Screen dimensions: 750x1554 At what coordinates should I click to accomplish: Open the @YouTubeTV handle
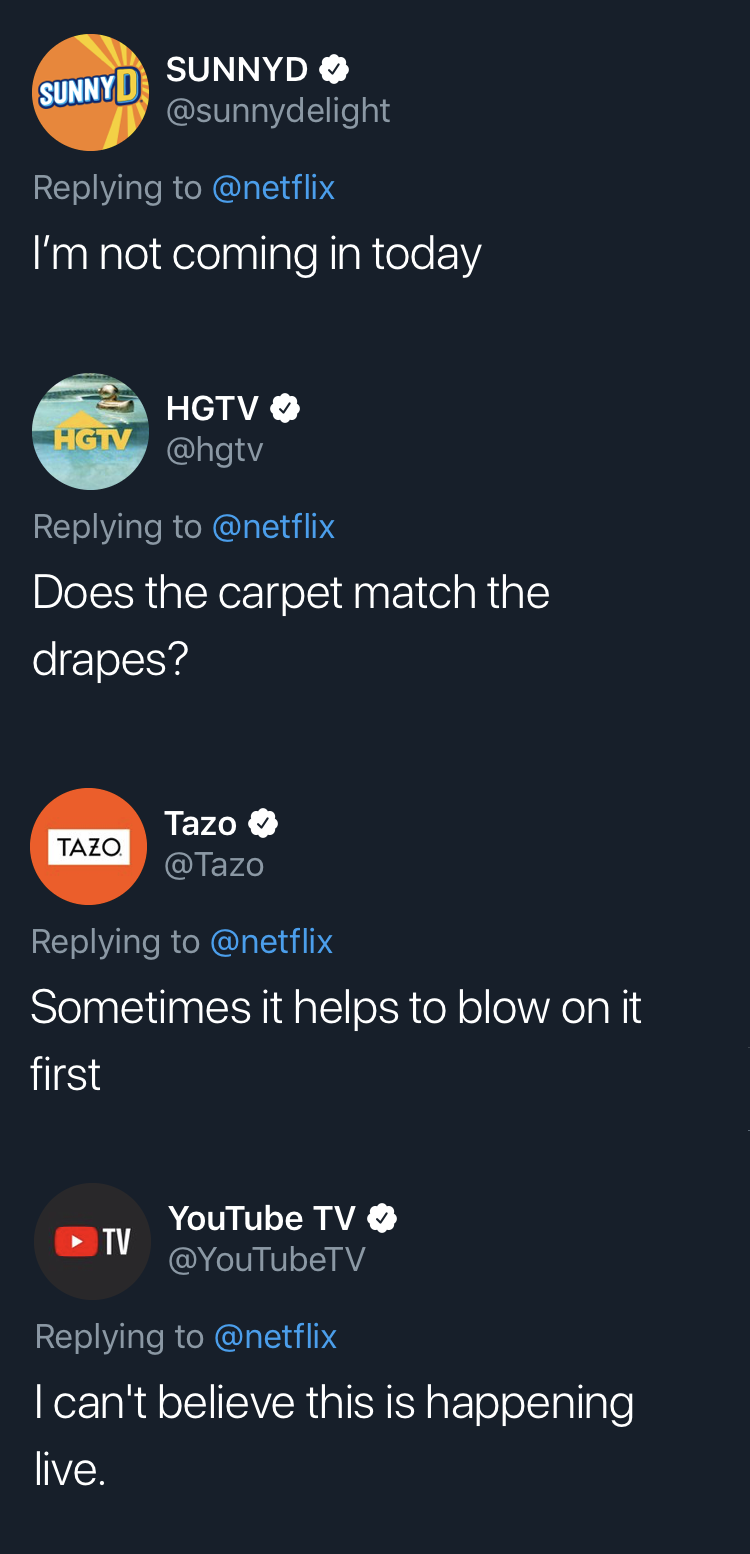point(267,1259)
